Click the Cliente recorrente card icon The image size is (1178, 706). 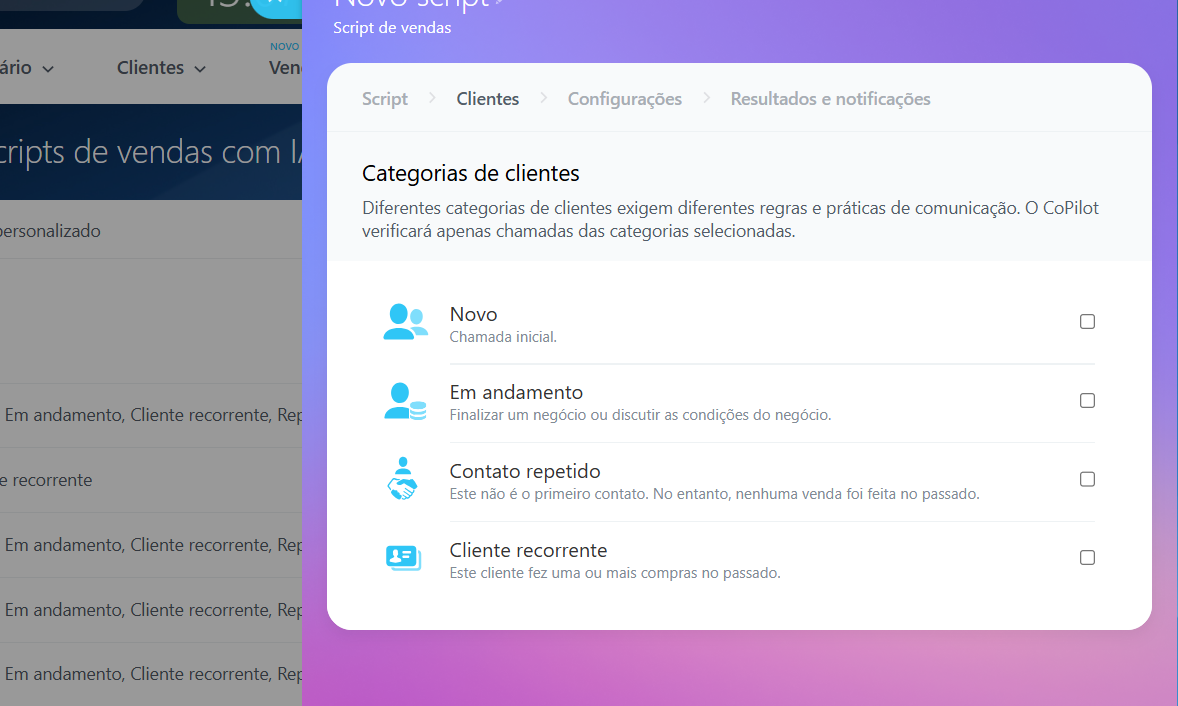403,558
